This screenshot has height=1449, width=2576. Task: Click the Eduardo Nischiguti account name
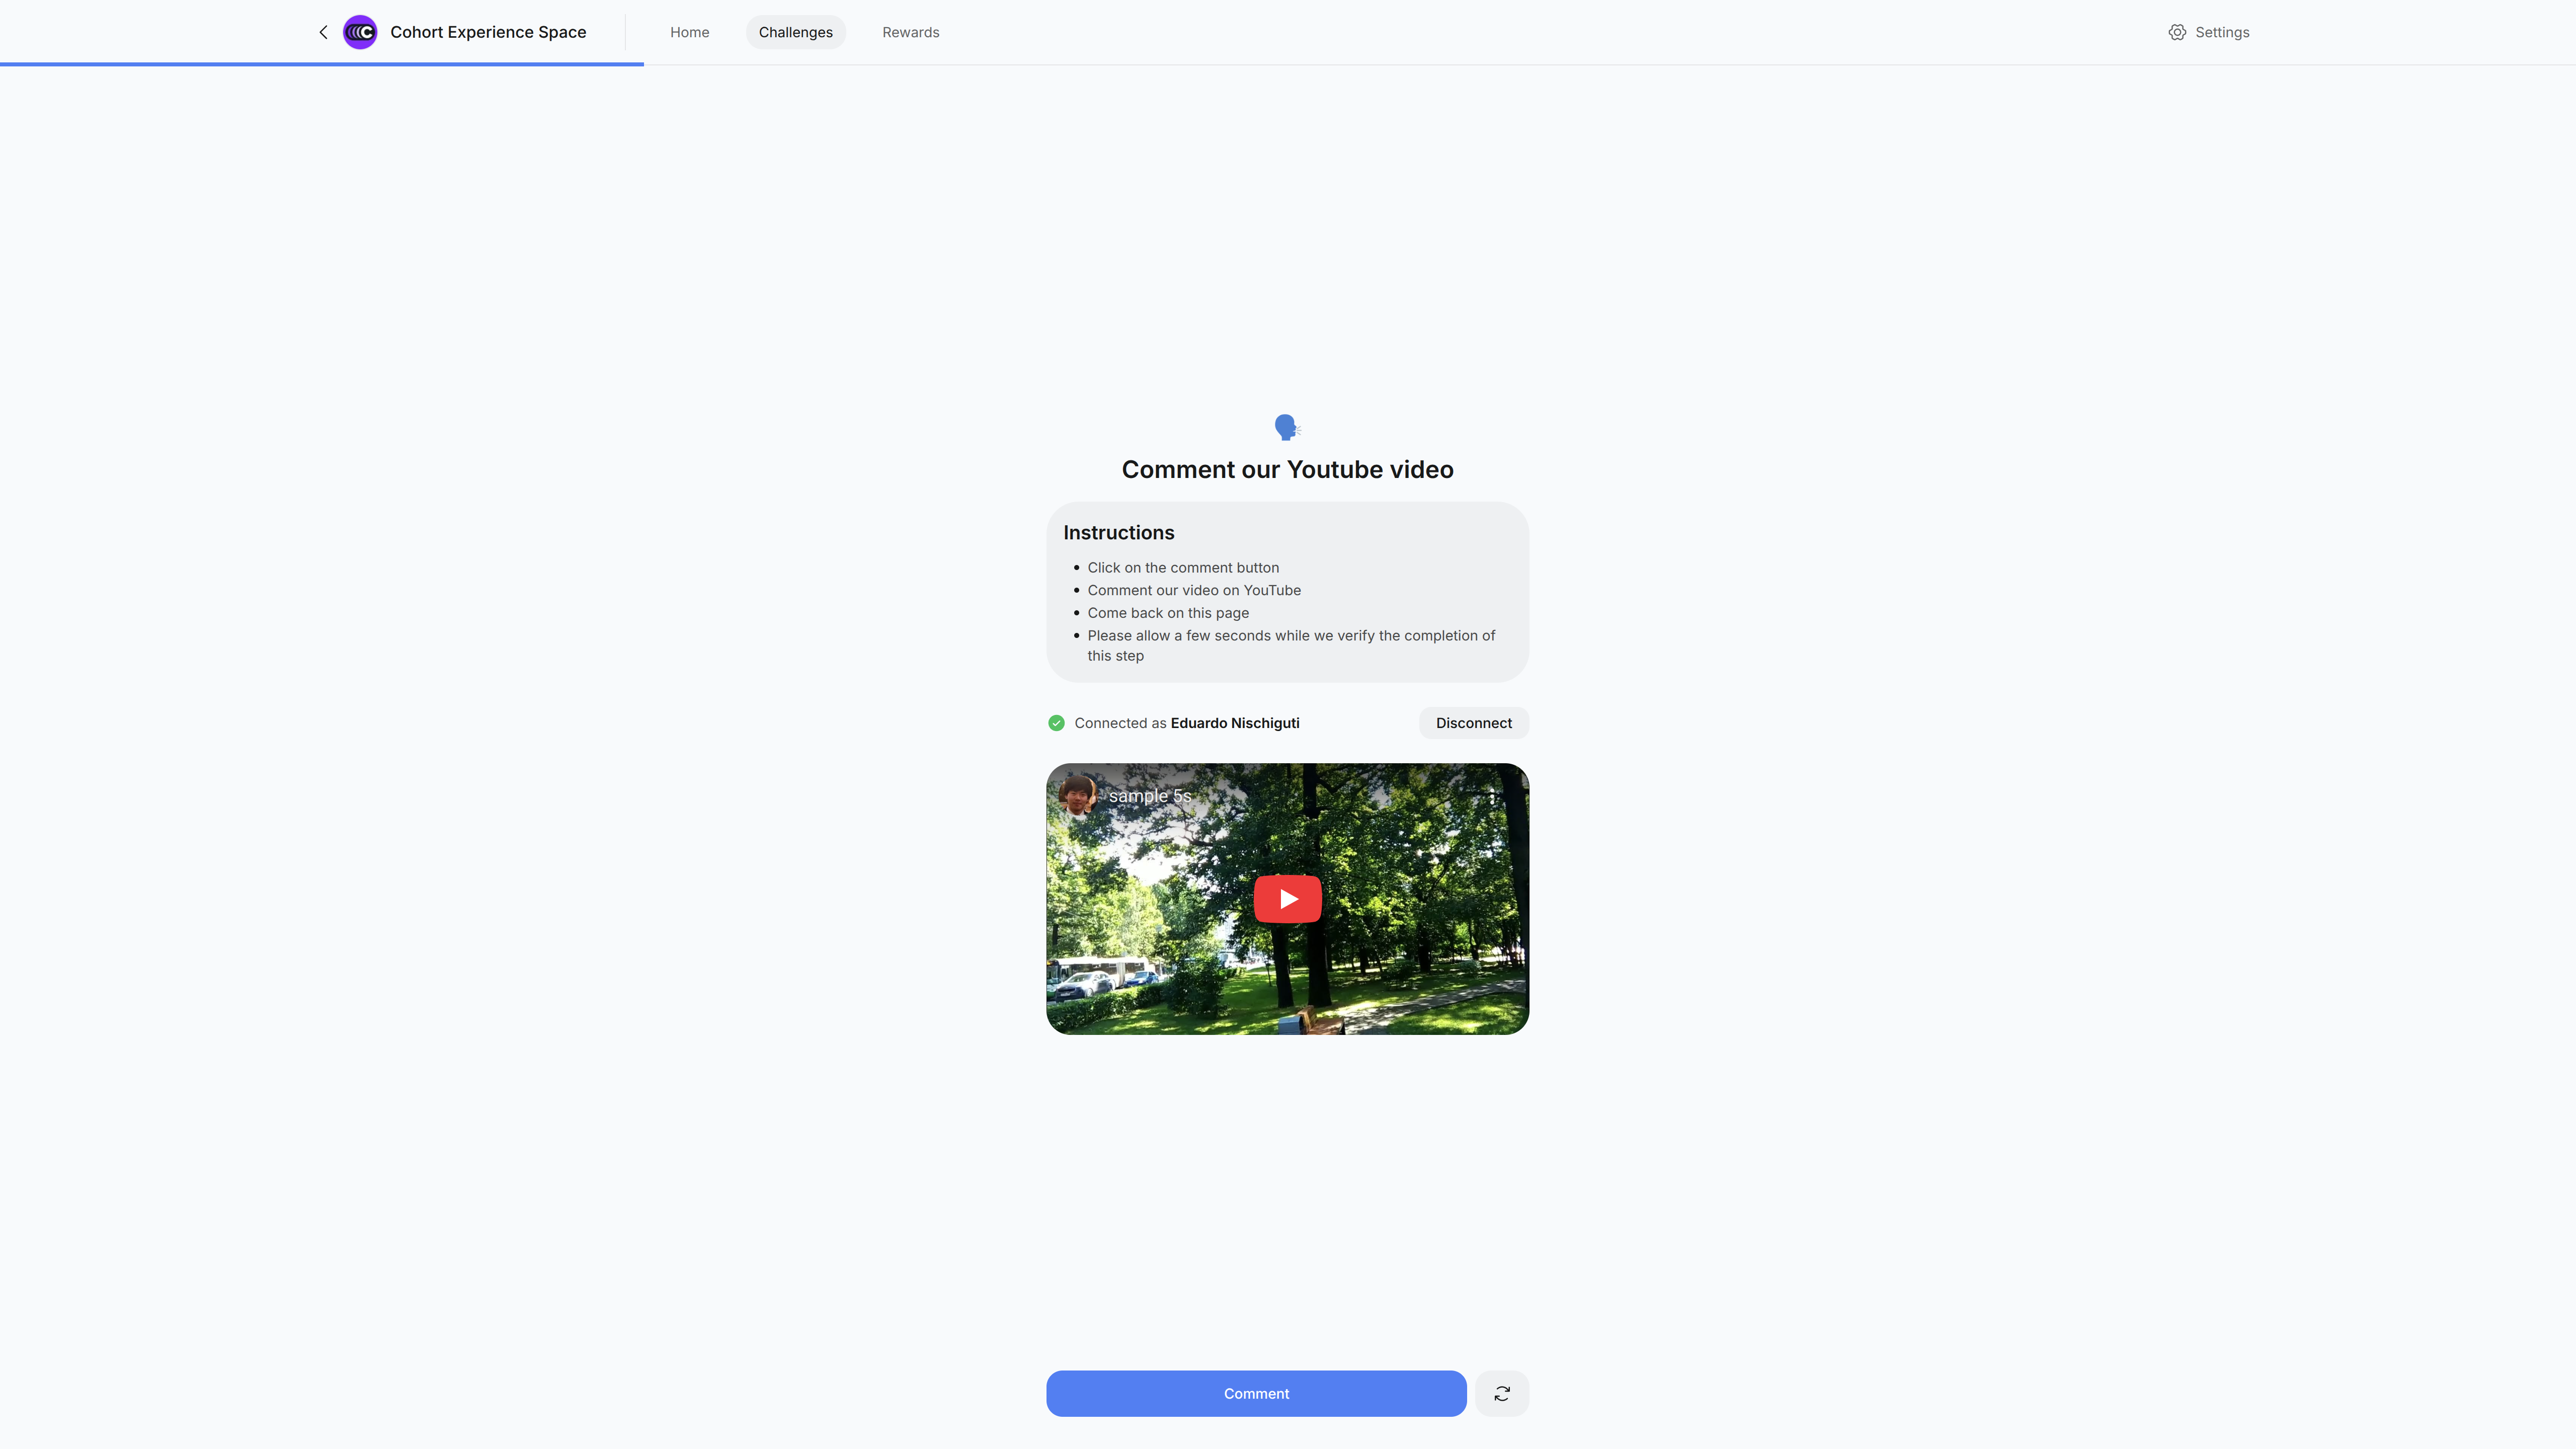[x=1235, y=723]
